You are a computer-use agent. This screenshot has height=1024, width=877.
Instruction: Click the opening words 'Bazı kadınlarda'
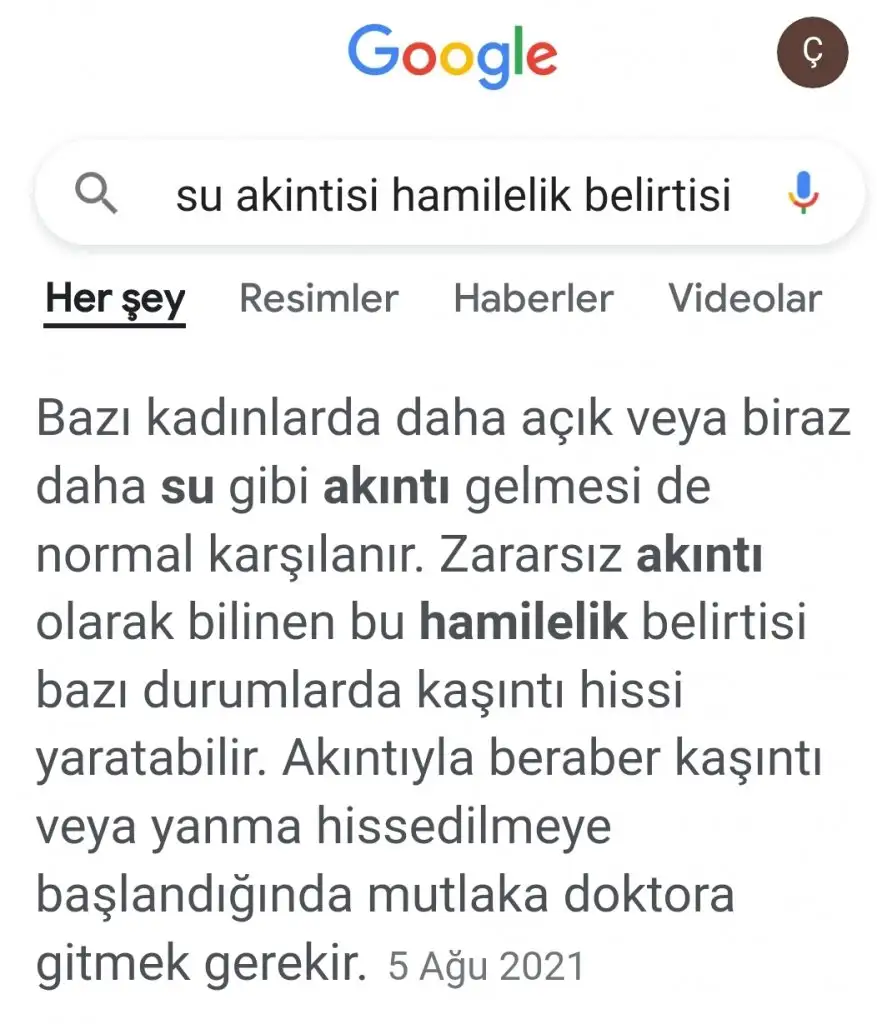click(x=208, y=418)
